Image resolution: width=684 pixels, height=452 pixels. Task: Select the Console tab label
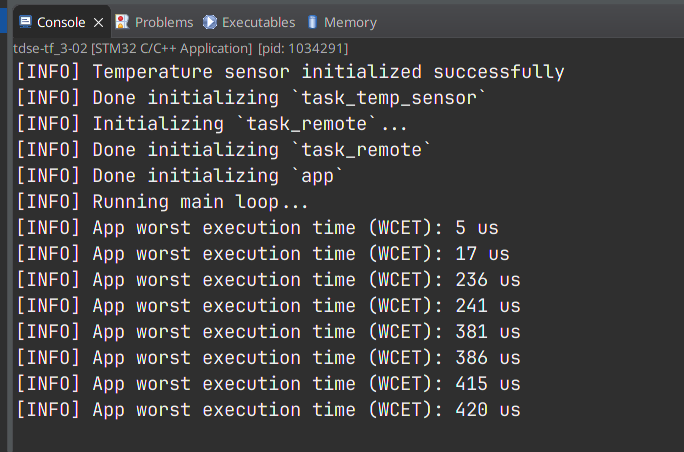coord(61,22)
